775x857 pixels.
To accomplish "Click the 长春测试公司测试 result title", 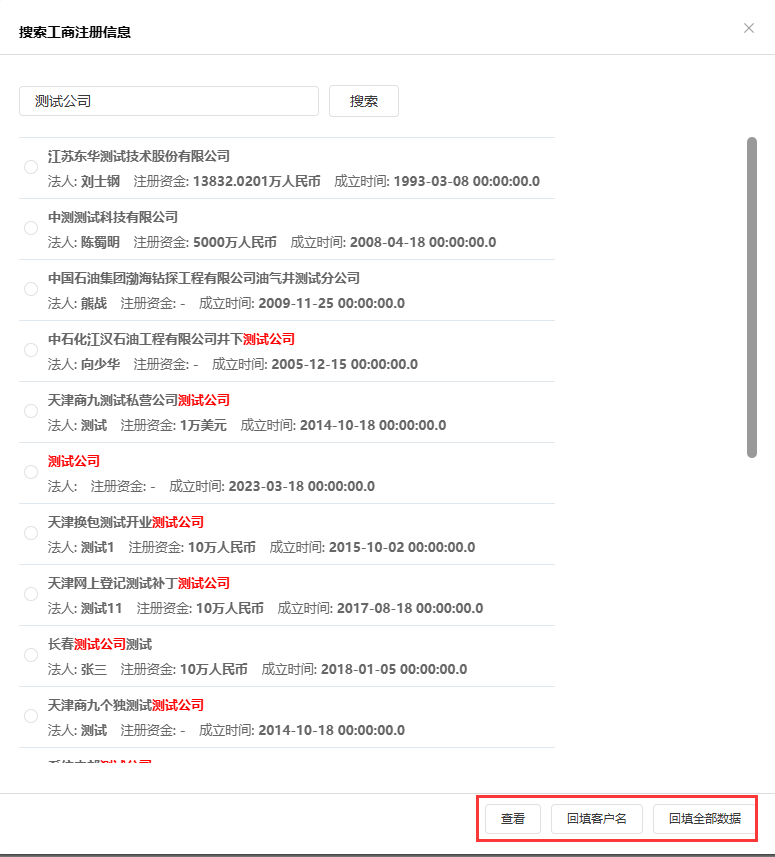I will [100, 644].
